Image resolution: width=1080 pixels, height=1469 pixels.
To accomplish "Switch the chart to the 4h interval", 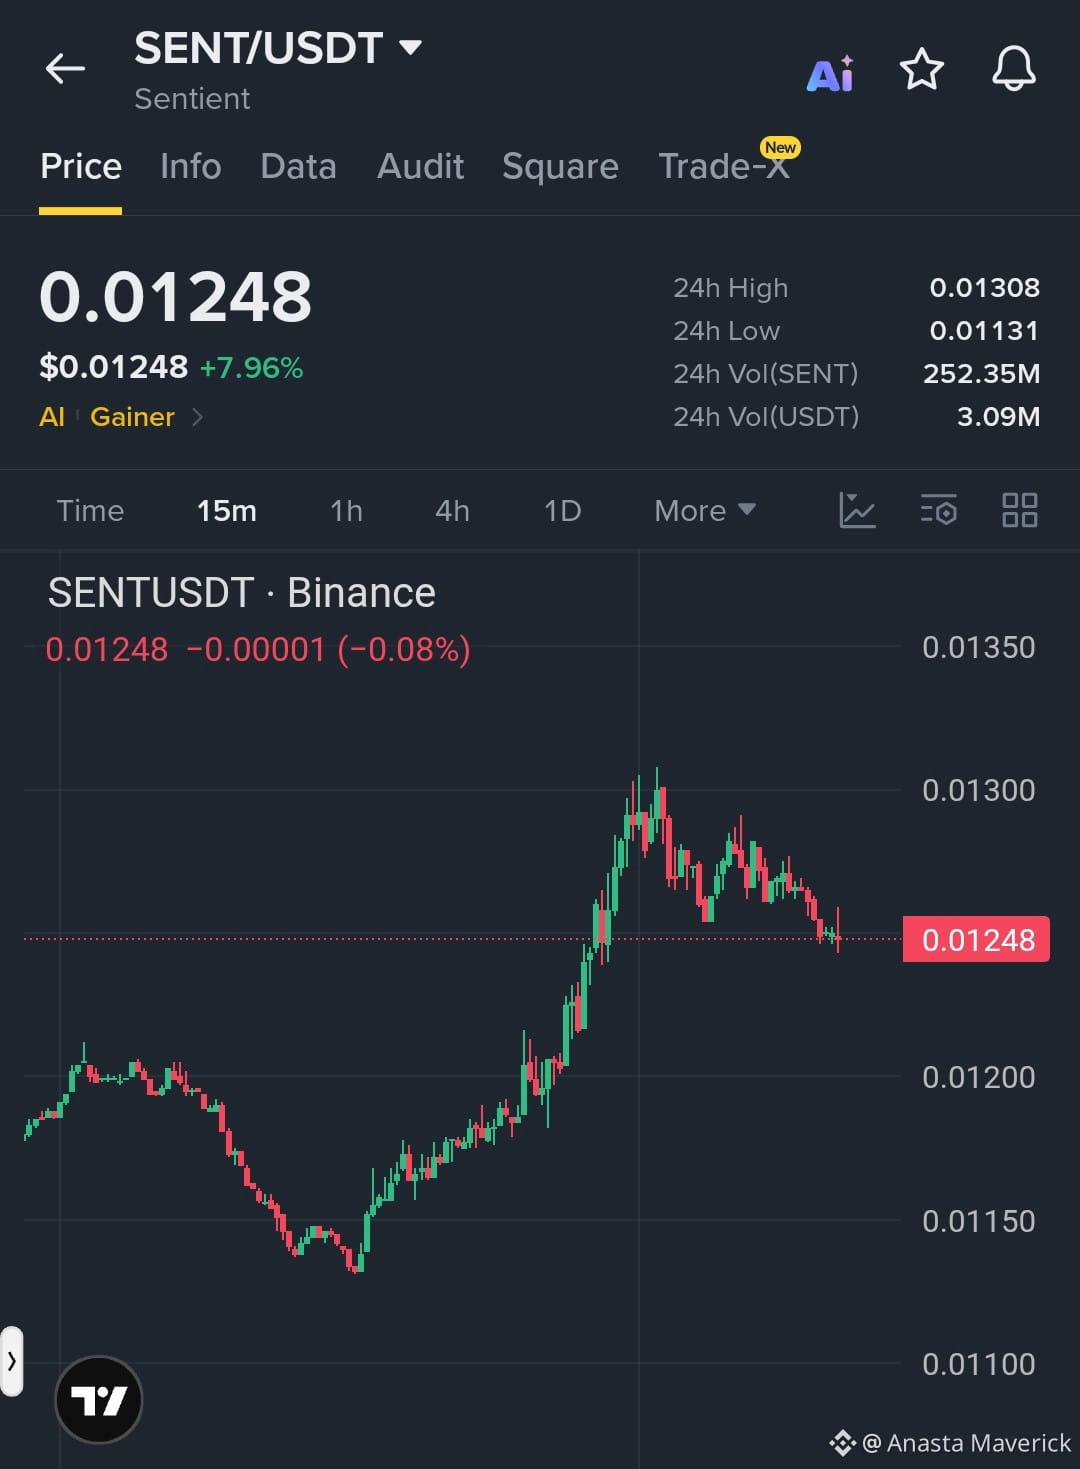I will (452, 511).
